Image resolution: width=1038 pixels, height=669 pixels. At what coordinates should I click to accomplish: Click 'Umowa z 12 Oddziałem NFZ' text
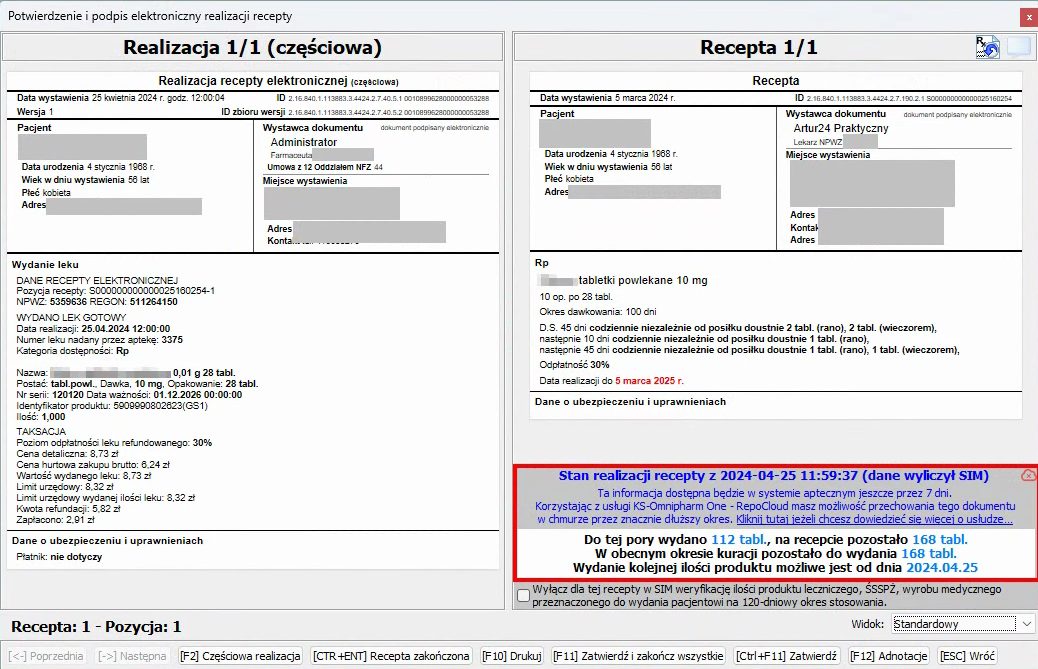point(320,167)
